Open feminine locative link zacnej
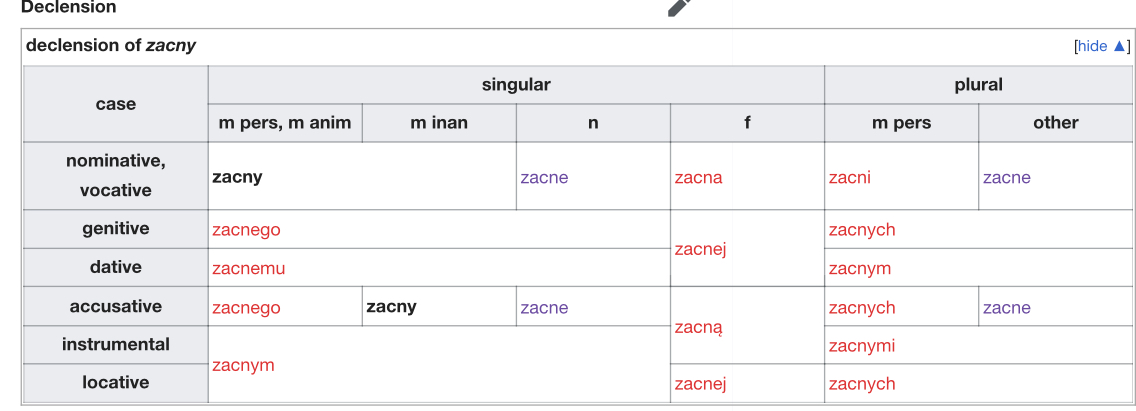The image size is (1136, 411). pyautogui.click(x=700, y=384)
